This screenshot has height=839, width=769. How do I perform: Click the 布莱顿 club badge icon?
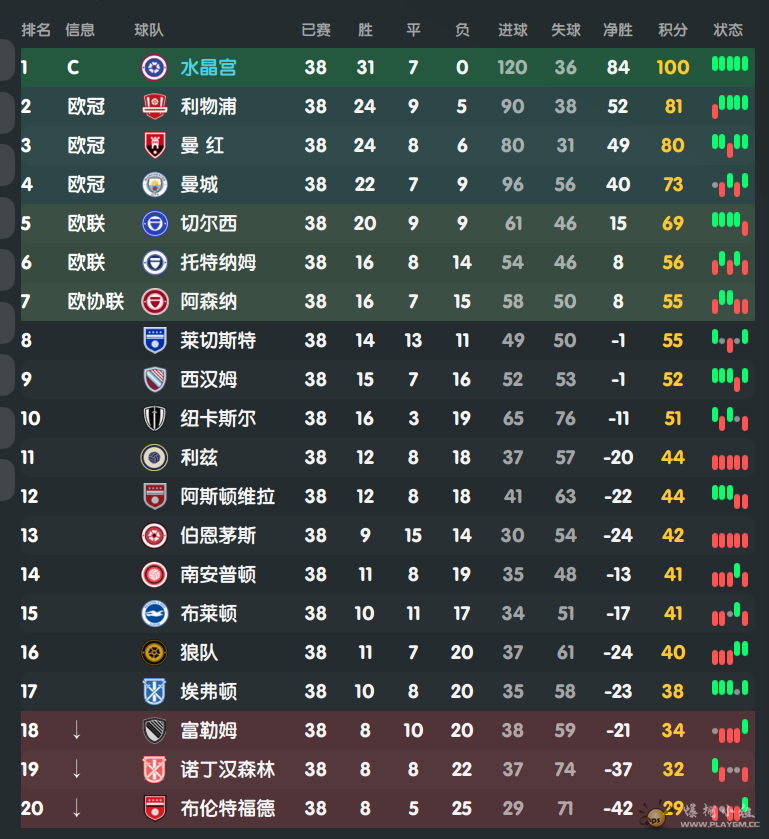click(x=155, y=614)
